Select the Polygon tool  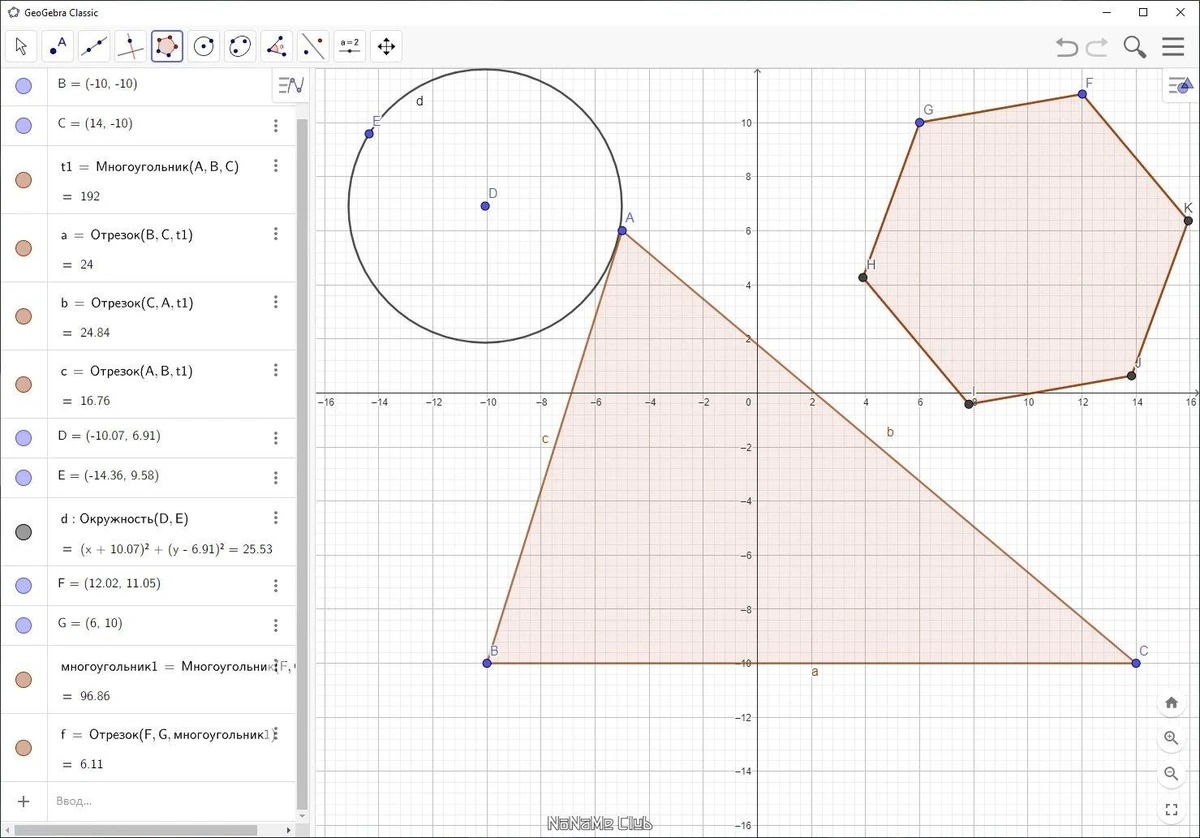(x=167, y=46)
